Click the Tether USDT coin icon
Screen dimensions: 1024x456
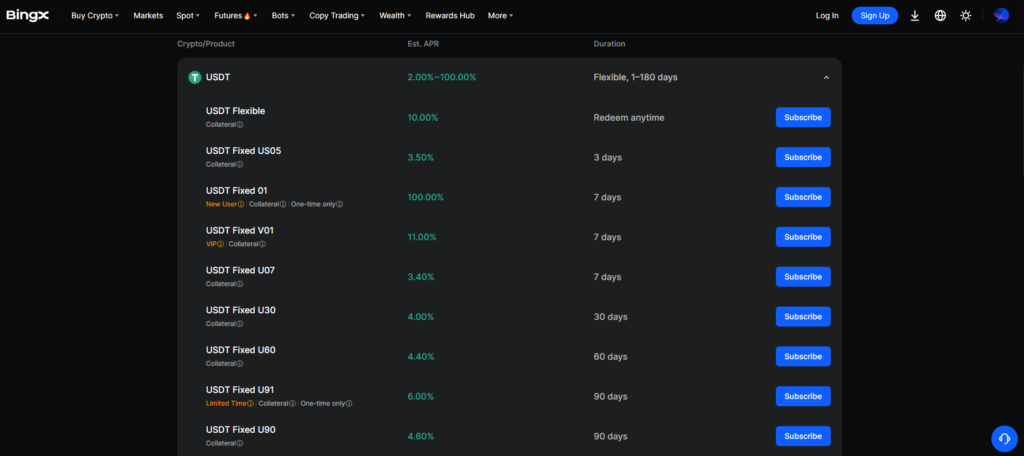pyautogui.click(x=195, y=77)
